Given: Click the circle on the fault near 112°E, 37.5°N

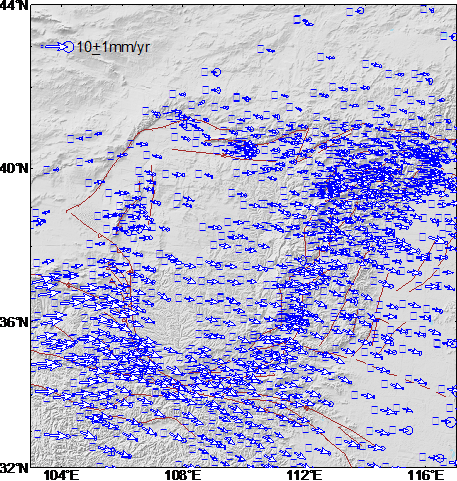Looking at the screenshot, I should (302, 261).
